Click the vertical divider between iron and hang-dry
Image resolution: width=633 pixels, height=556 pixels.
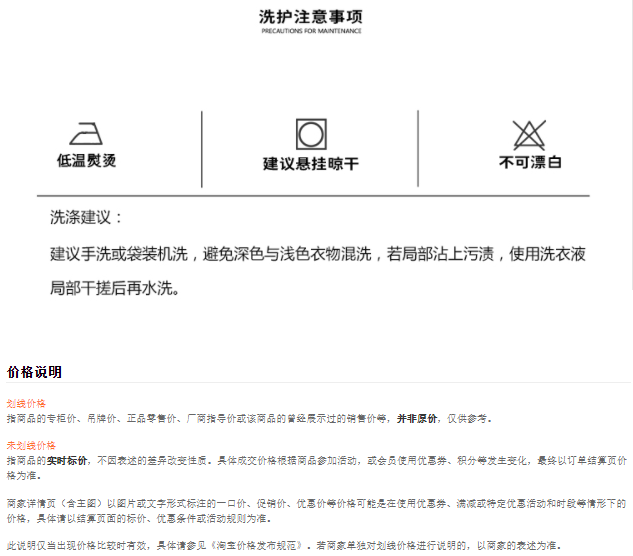[202, 149]
